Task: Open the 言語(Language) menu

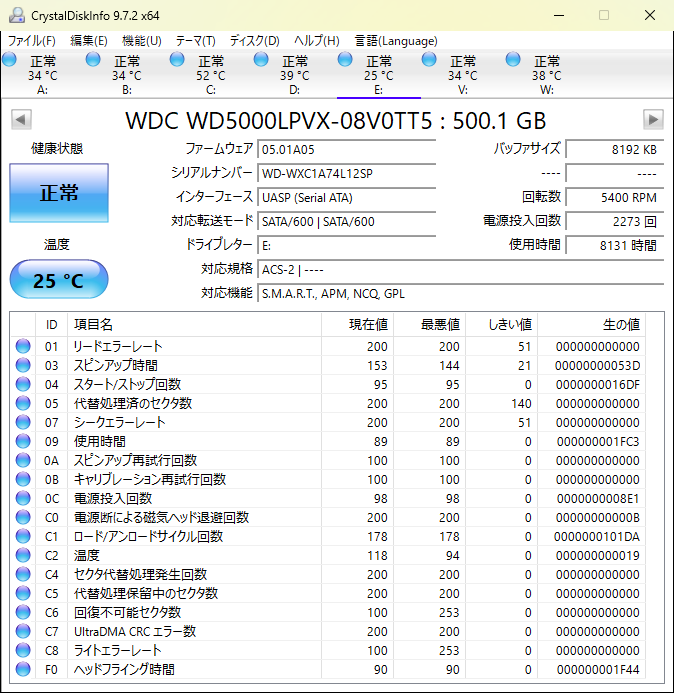Action: pos(396,41)
